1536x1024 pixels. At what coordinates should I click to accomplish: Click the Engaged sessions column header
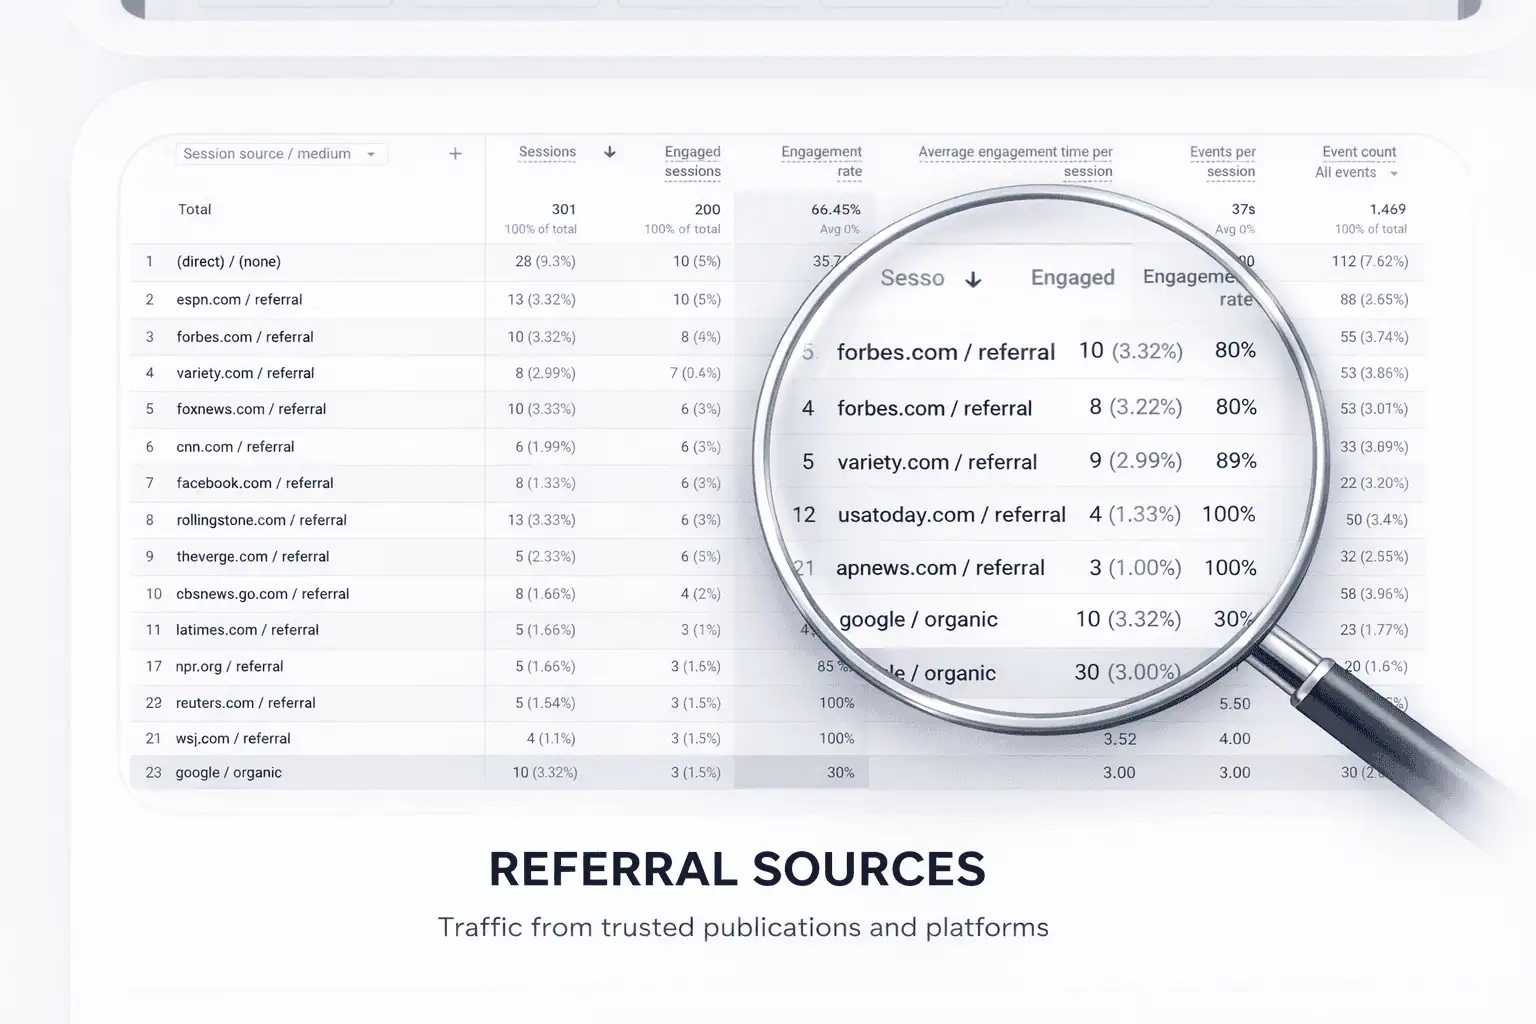coord(692,161)
